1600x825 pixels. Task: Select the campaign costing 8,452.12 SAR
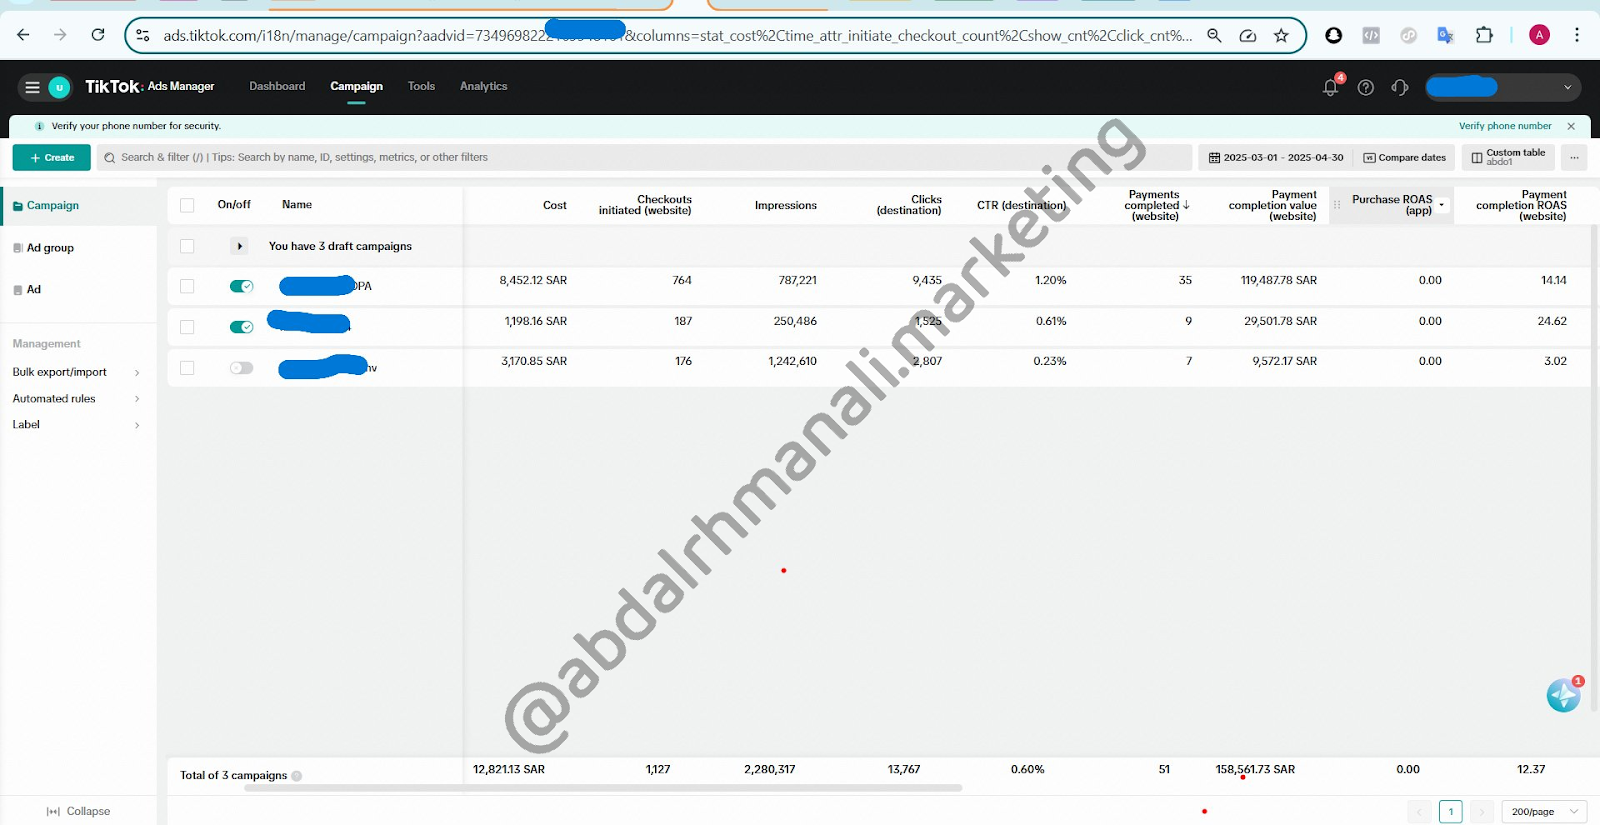point(187,286)
